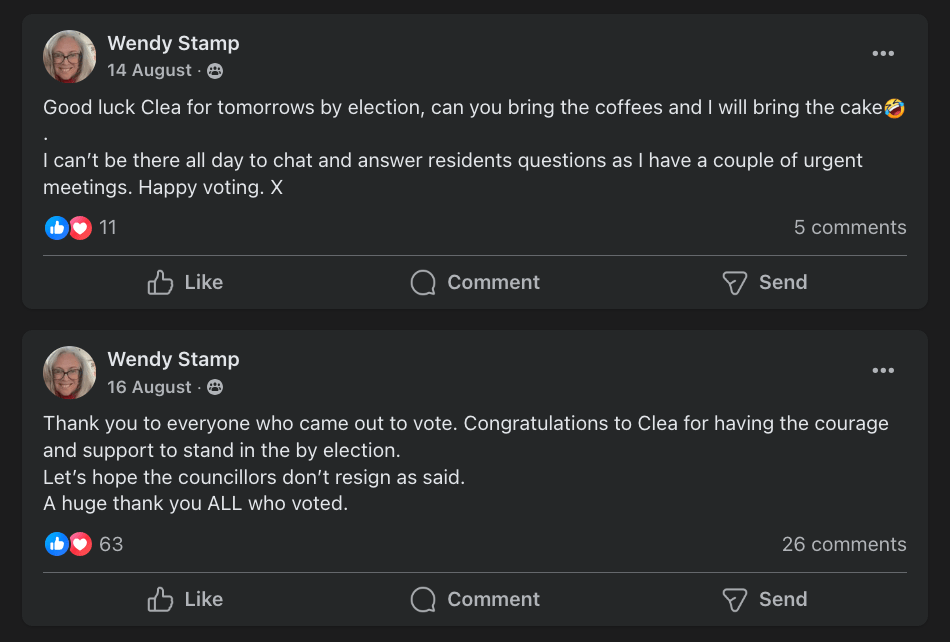Click the blue like reaction icon beside count 63

(x=57, y=545)
